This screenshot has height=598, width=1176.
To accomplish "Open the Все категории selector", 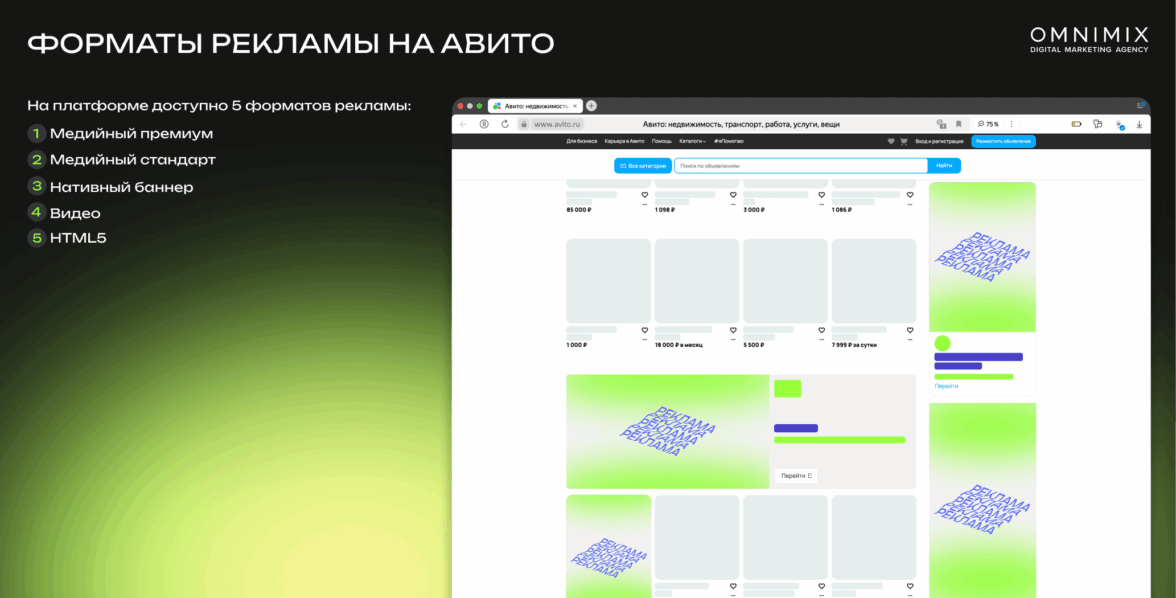I will coord(643,166).
